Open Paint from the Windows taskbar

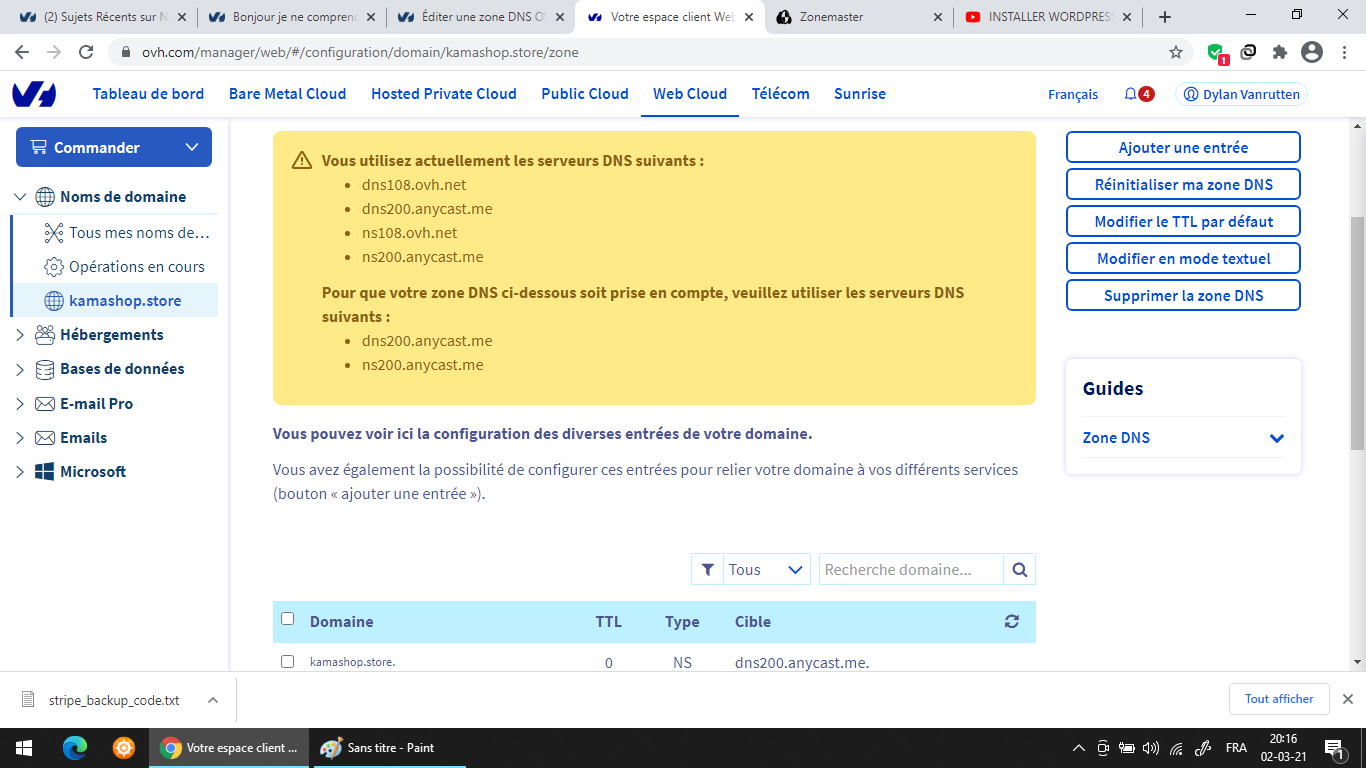click(377, 748)
